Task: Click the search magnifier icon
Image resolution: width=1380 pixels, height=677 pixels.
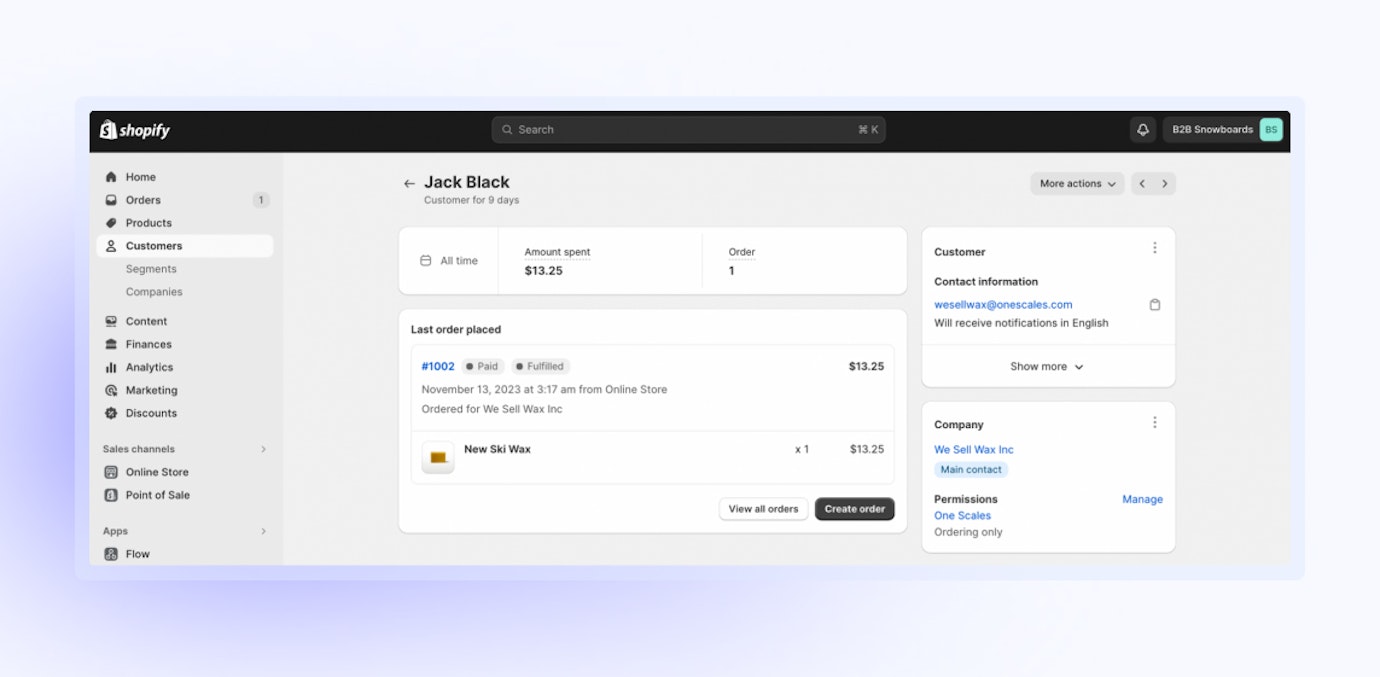Action: pyautogui.click(x=507, y=130)
